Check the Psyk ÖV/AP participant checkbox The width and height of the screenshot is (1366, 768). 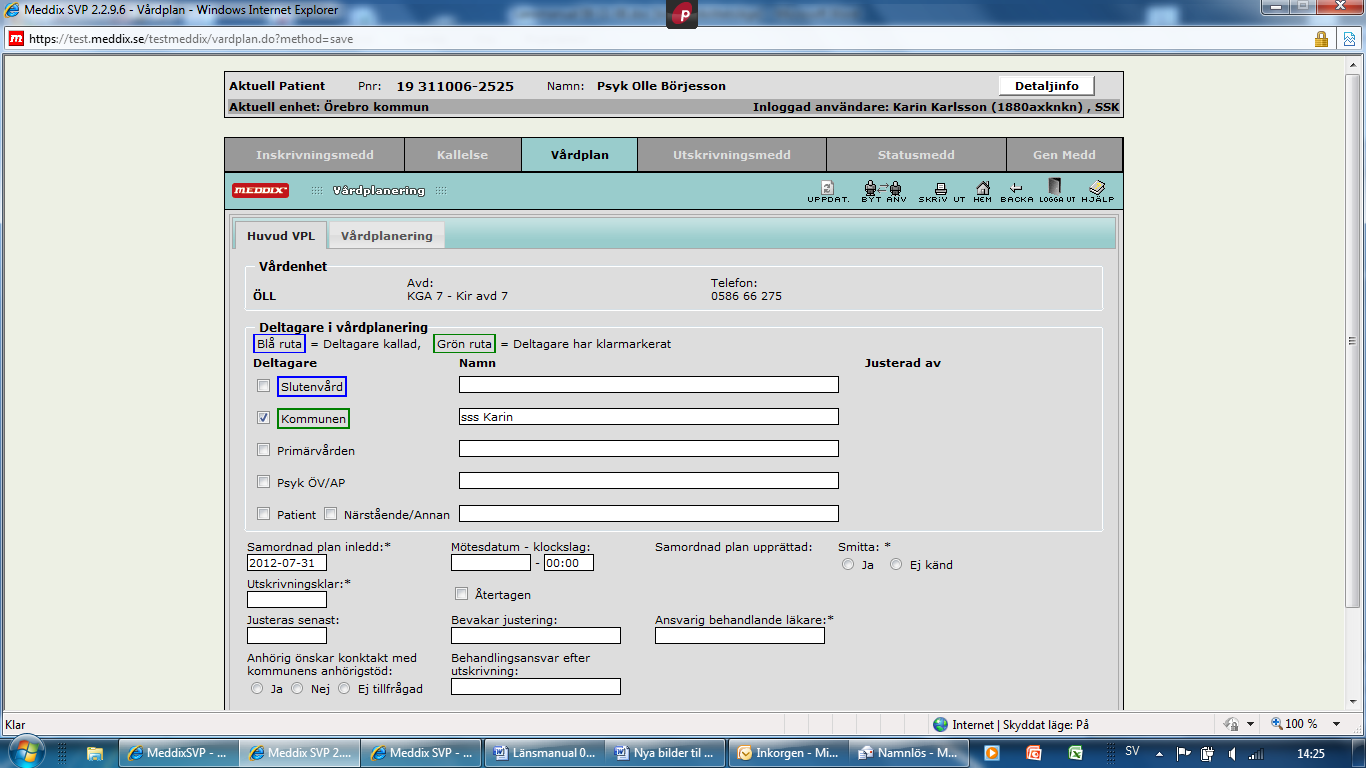click(263, 481)
